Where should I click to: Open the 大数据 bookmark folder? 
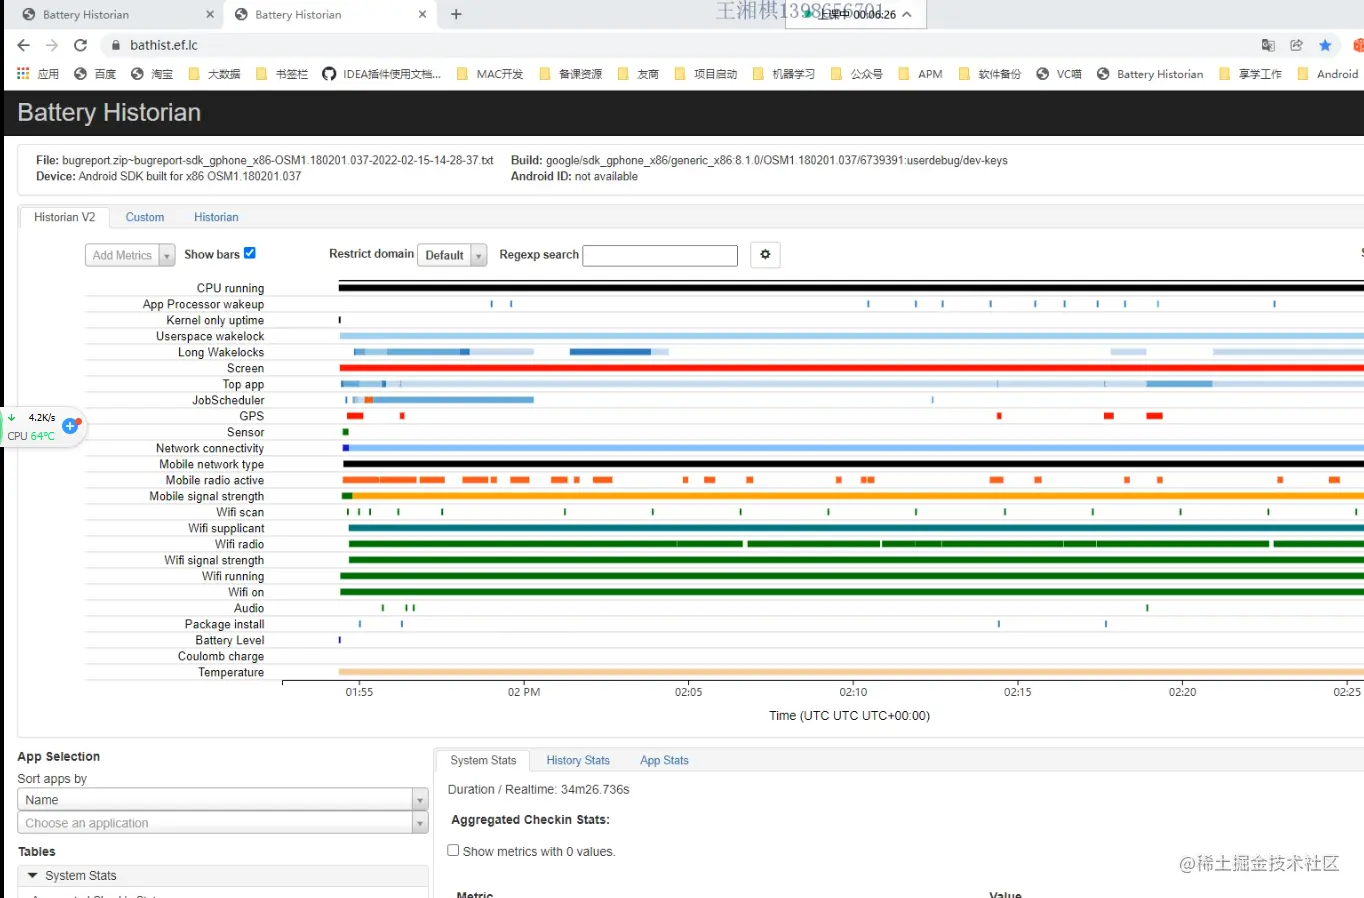tap(214, 74)
